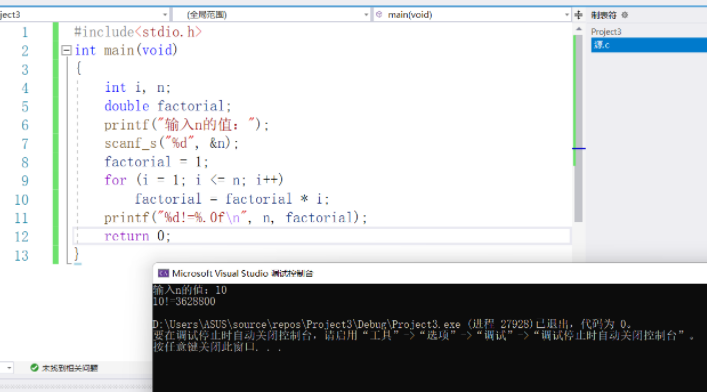Screen dimensions: 707x392
Task: Click line number 1 in gutter
Action: tap(25, 32)
